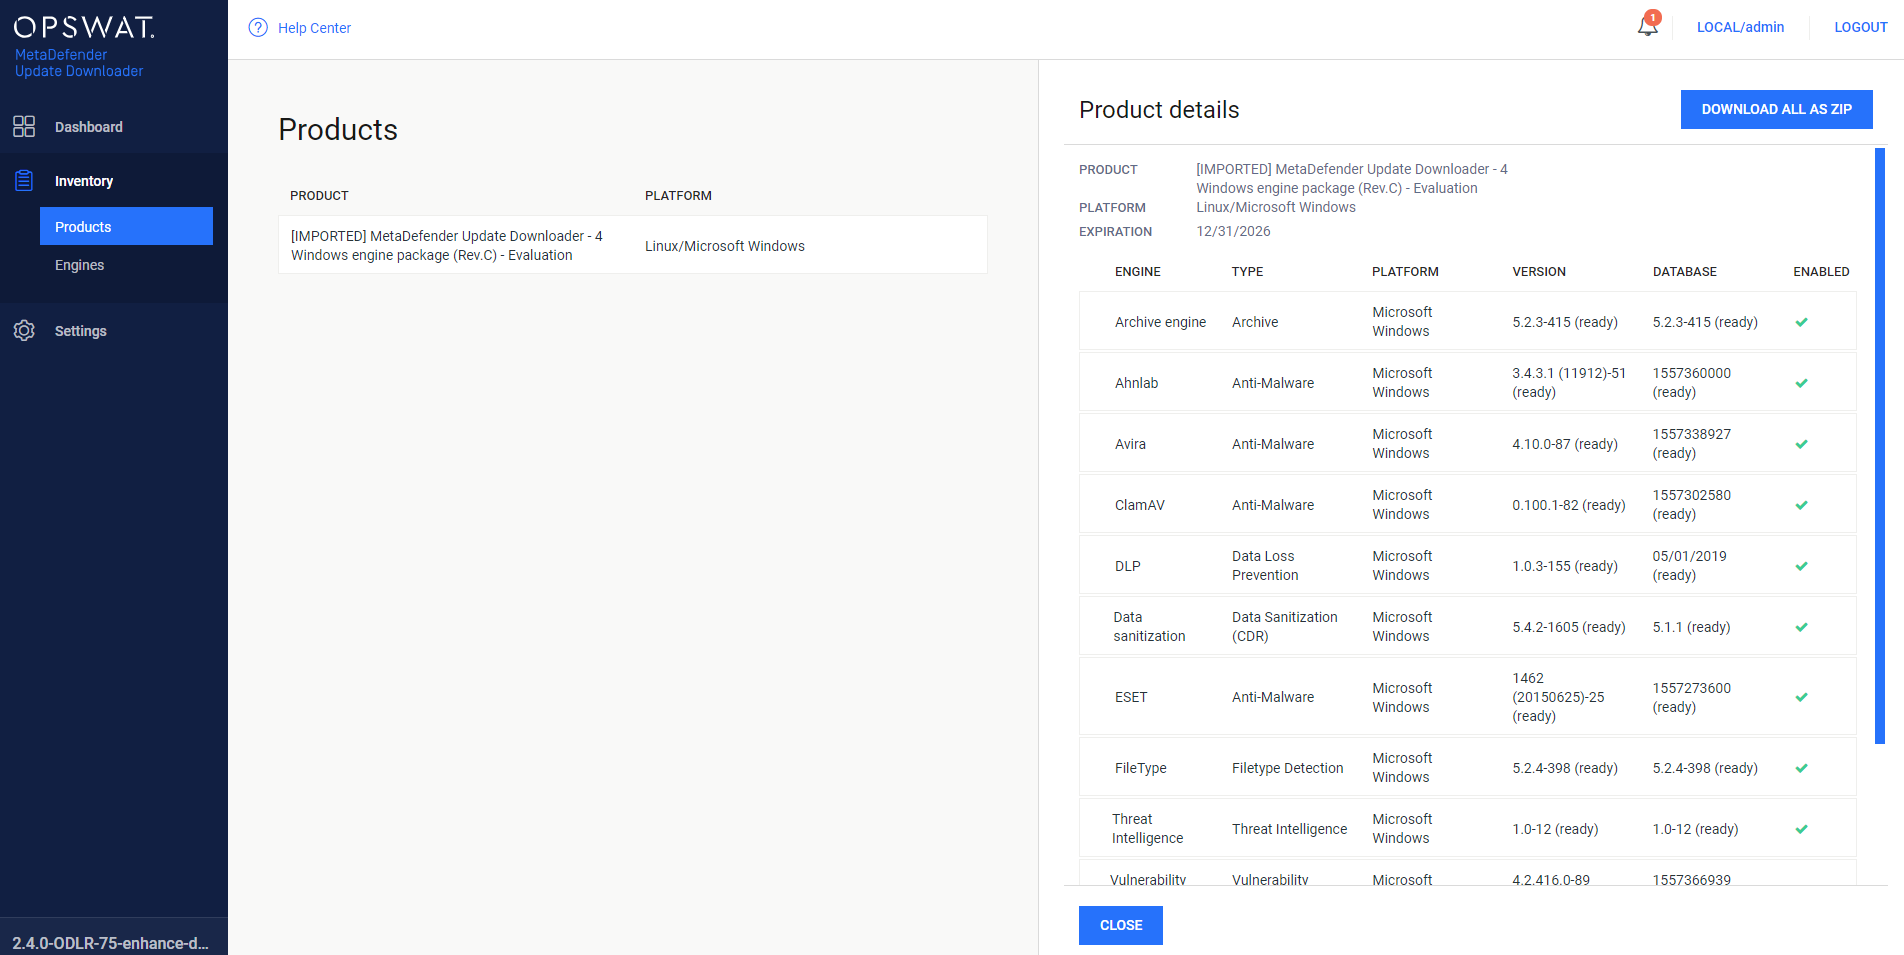Screen dimensions: 1904x955
Task: Click the Dashboard grid icon
Action: coord(24,126)
